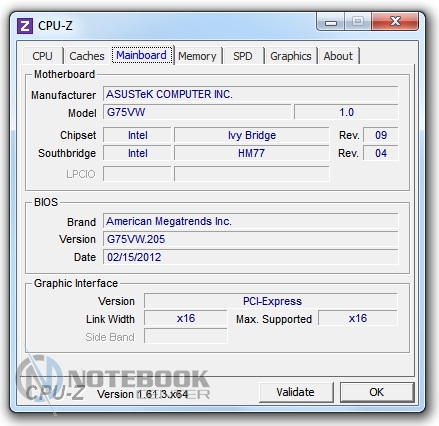Open the SPD tab
The height and width of the screenshot is (426, 439).
243,56
